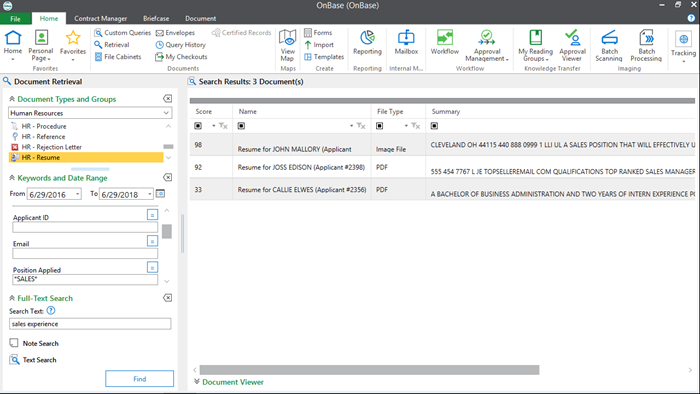Collapse Keywords and Date Range section
This screenshot has width=700, height=394.
coord(12,178)
